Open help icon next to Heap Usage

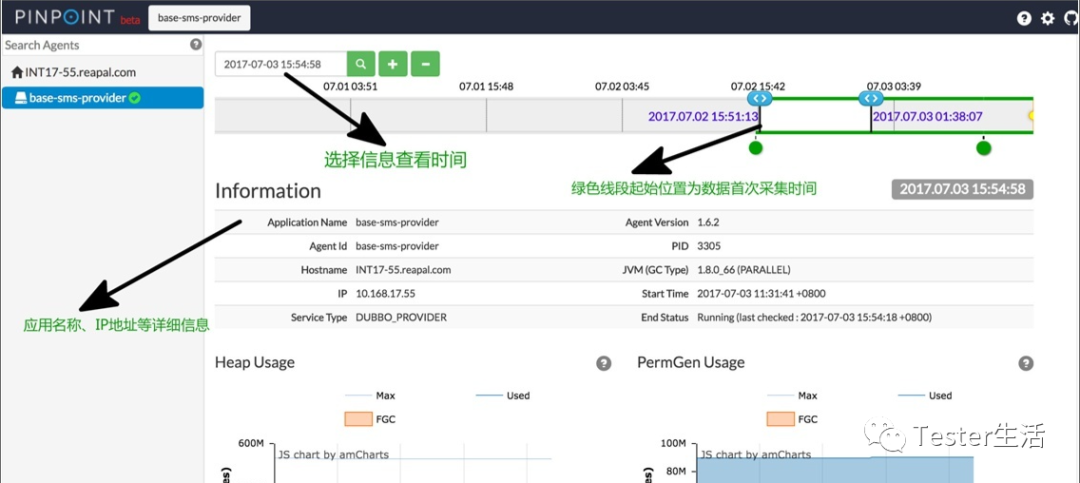604,363
